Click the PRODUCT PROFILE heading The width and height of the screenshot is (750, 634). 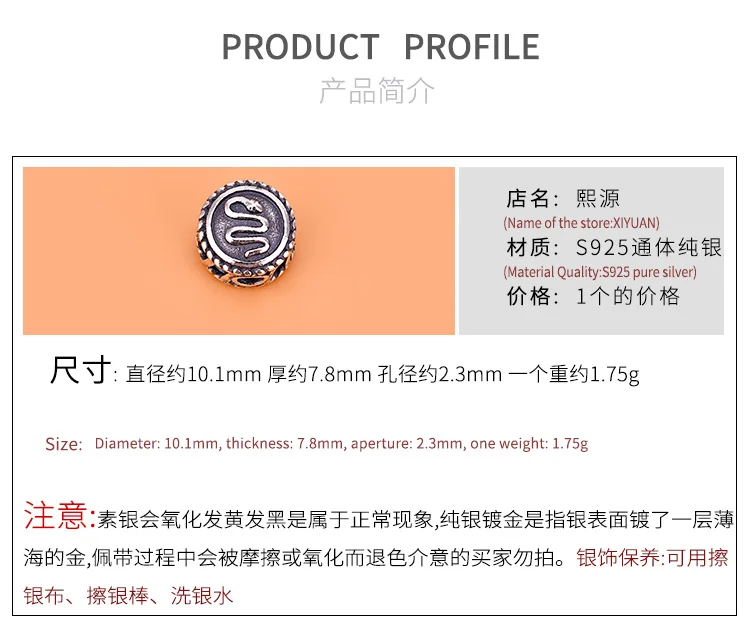click(x=380, y=47)
